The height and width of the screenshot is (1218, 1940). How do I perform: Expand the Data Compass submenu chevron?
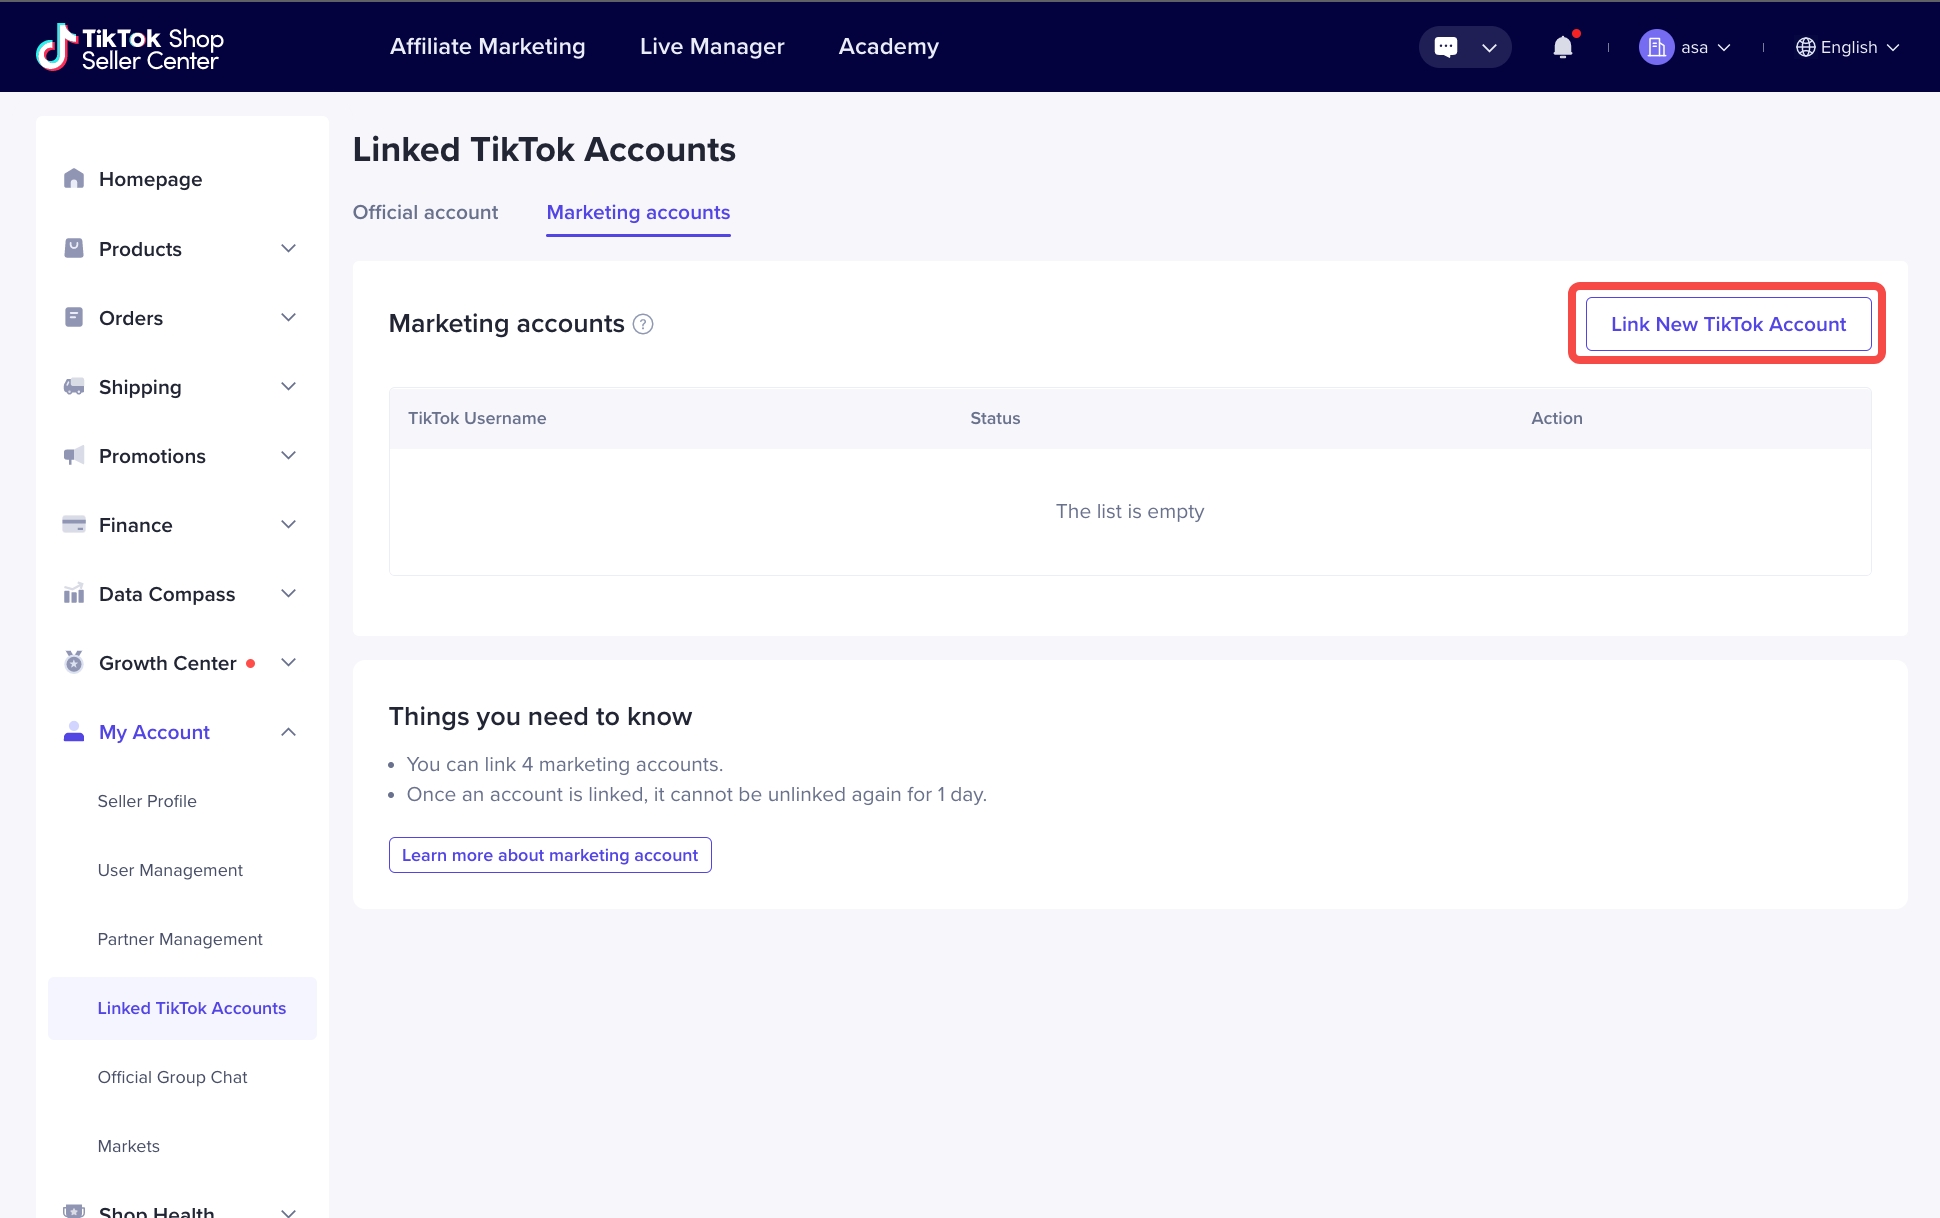(289, 593)
